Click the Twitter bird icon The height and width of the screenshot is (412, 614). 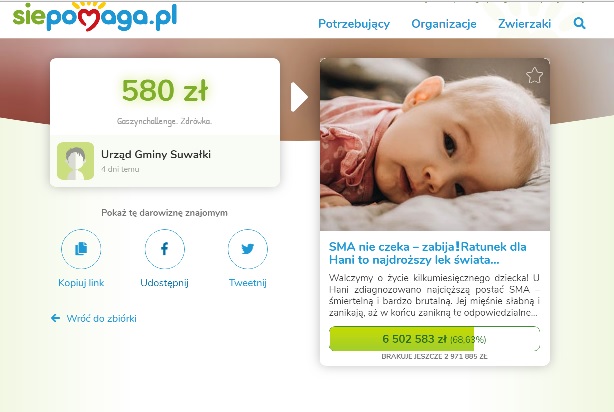247,249
